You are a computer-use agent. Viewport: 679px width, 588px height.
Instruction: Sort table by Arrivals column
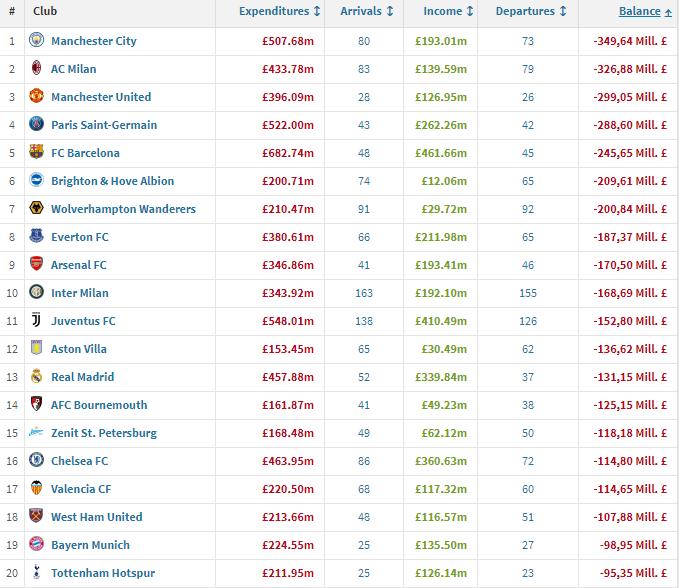[x=366, y=12]
